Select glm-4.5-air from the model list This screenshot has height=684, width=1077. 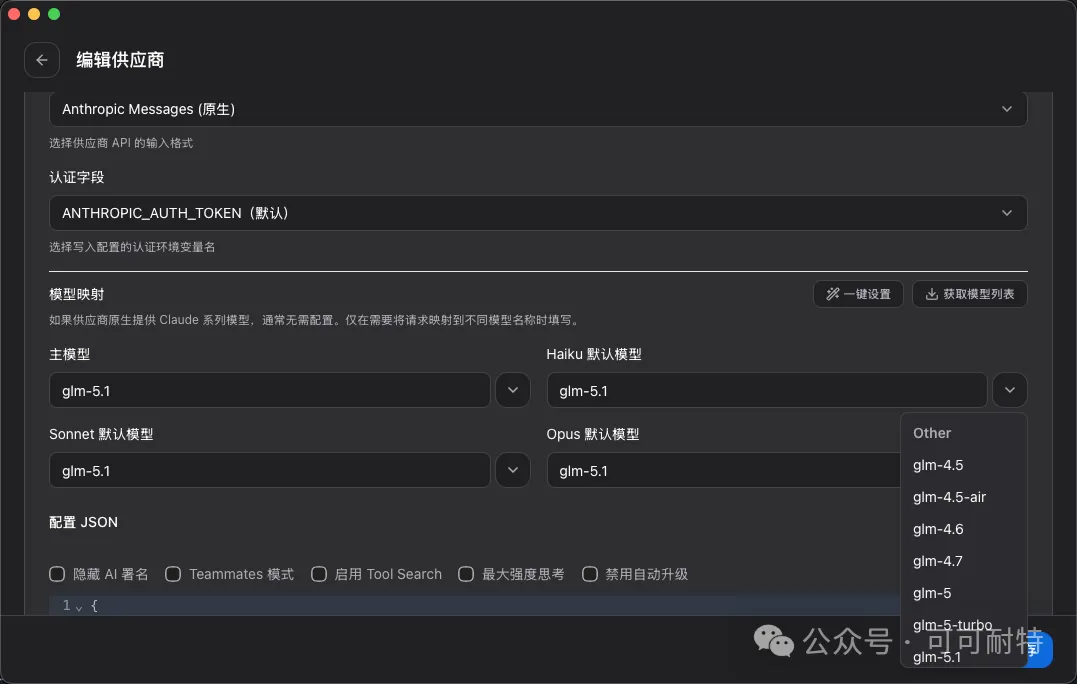963,497
